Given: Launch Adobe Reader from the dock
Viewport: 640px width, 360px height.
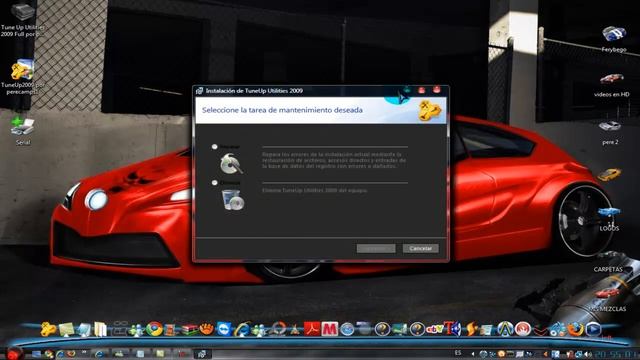Looking at the screenshot, I should click(312, 329).
